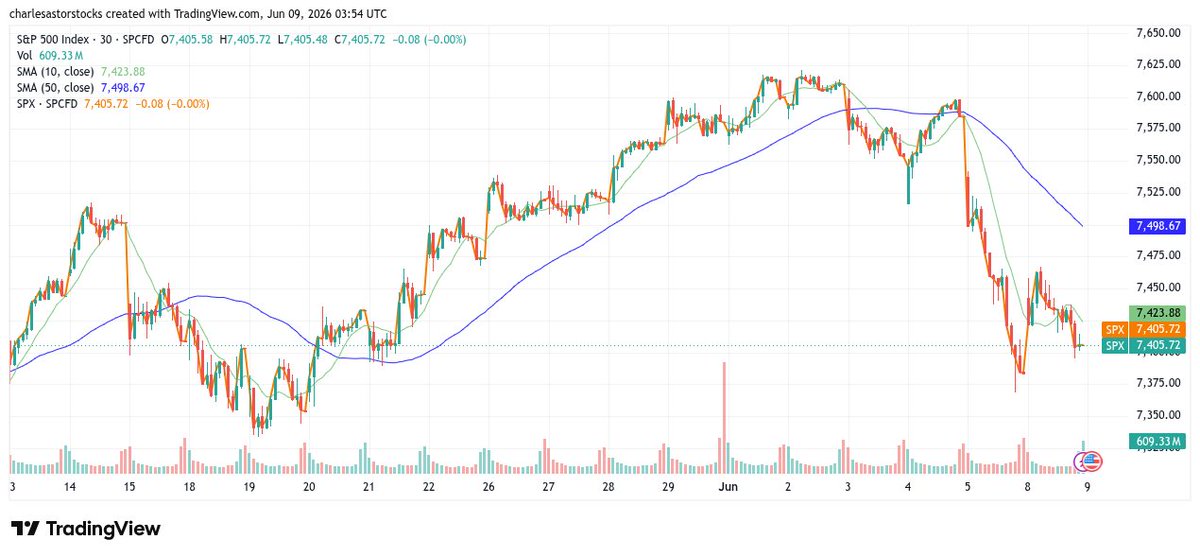
Task: Click date label 8 on time axis
Action: (x=1027, y=486)
